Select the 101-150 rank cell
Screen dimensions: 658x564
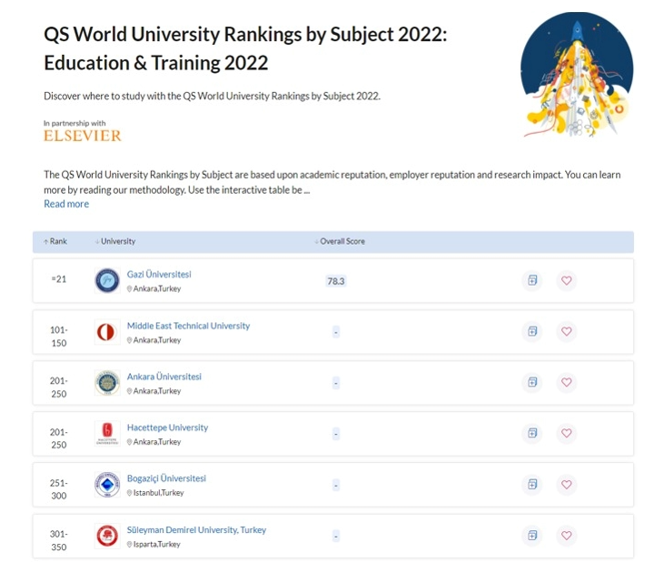pyautogui.click(x=59, y=337)
